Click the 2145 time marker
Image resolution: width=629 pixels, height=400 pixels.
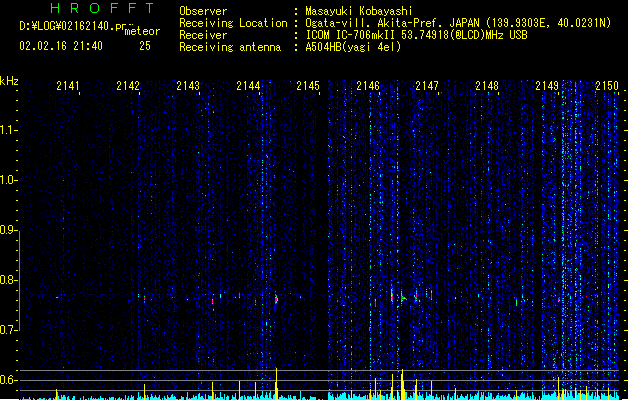[308, 86]
